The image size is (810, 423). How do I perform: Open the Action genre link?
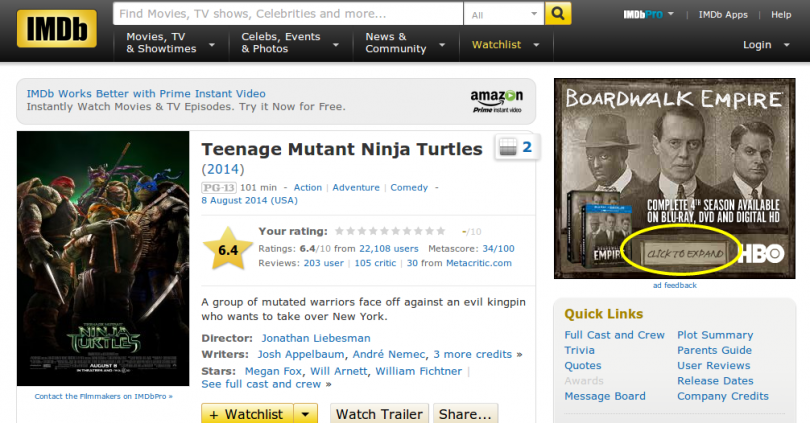[308, 187]
